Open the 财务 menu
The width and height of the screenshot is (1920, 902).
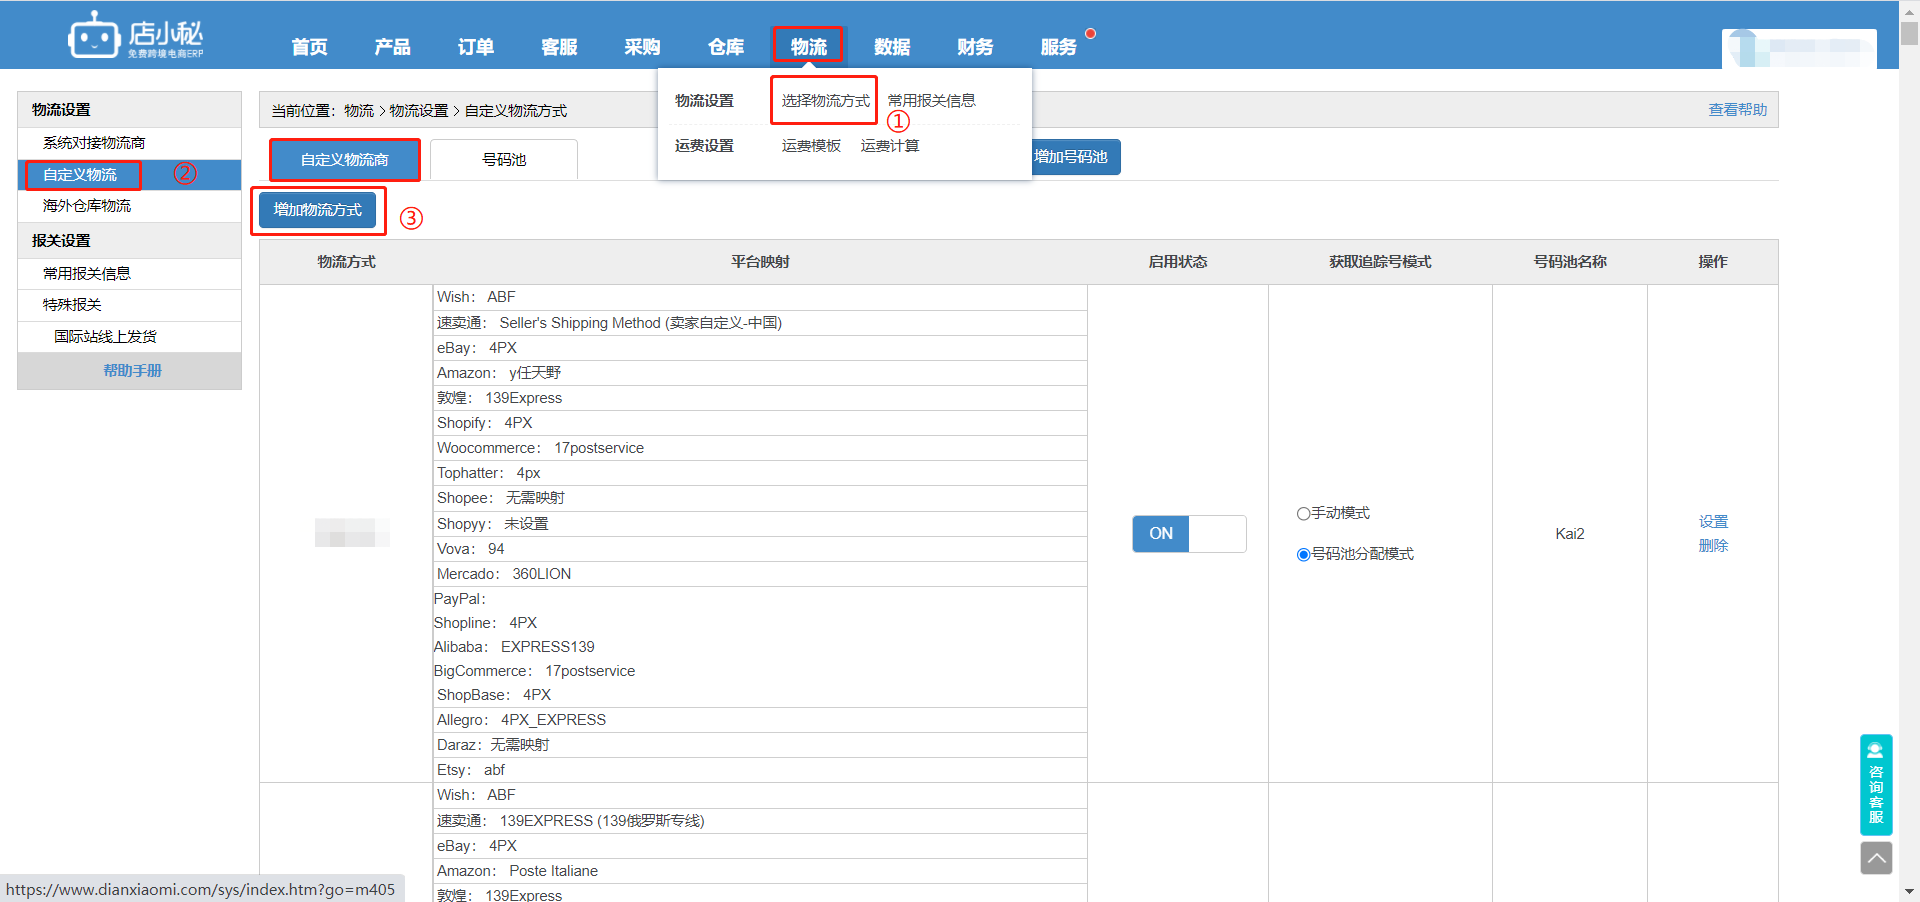(975, 47)
